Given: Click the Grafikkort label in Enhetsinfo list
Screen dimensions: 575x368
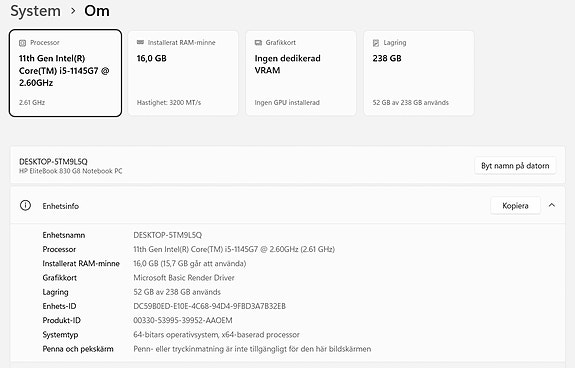Looking at the screenshot, I should click(59, 278).
